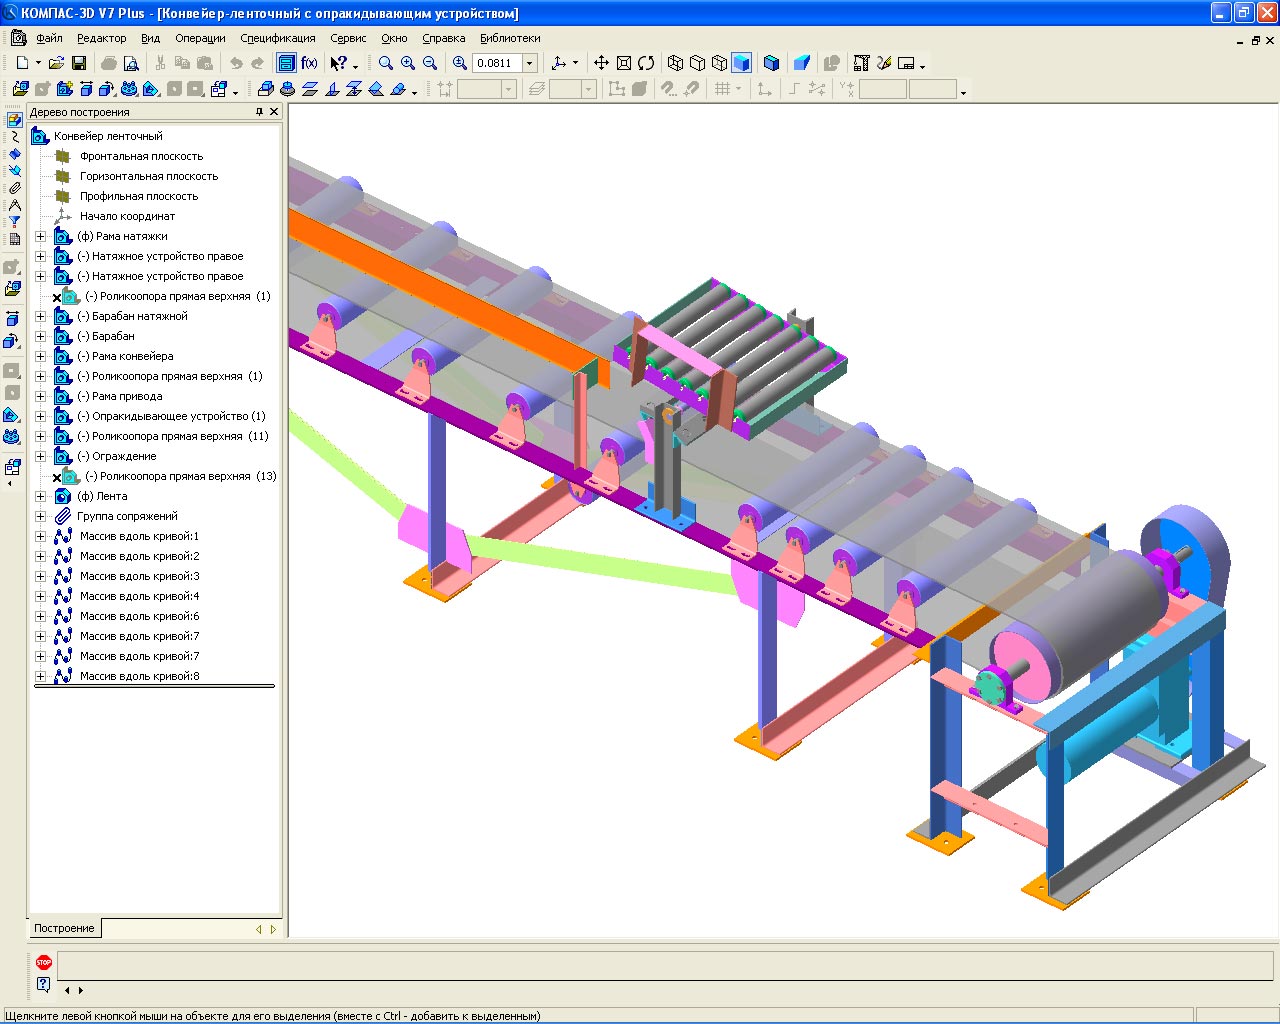Switch to thin hidden lines display

click(719, 63)
